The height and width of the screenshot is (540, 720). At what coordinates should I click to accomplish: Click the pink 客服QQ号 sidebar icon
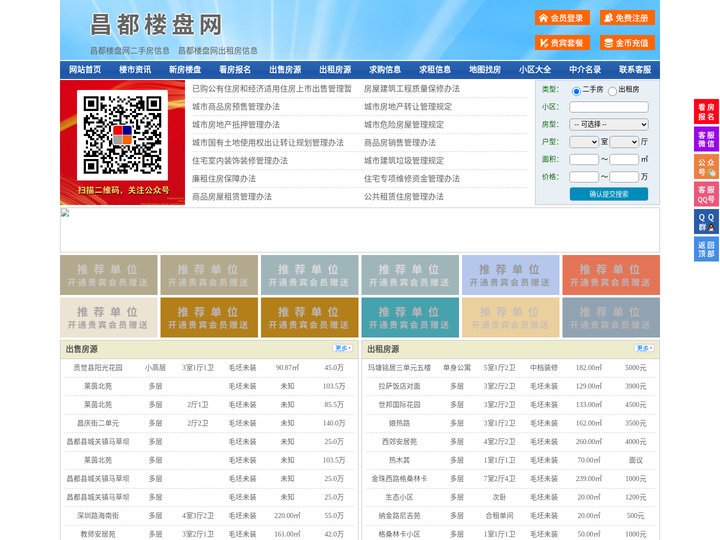click(x=706, y=194)
